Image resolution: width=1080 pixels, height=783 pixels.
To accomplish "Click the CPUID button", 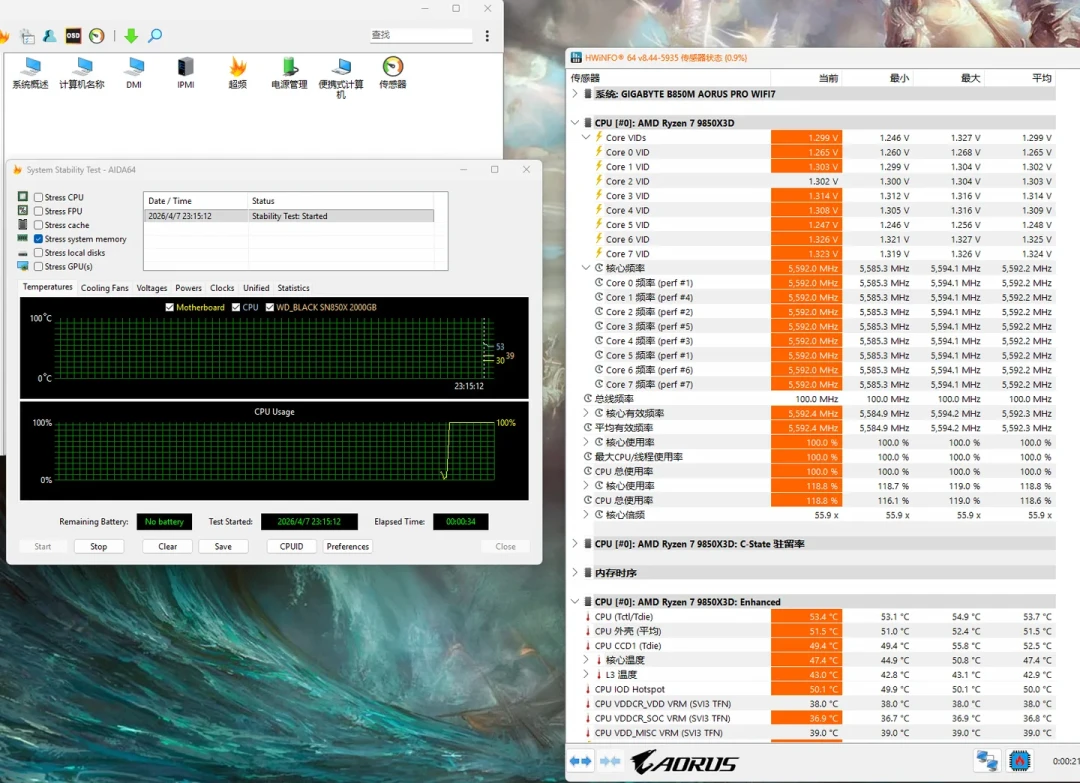I will [291, 546].
